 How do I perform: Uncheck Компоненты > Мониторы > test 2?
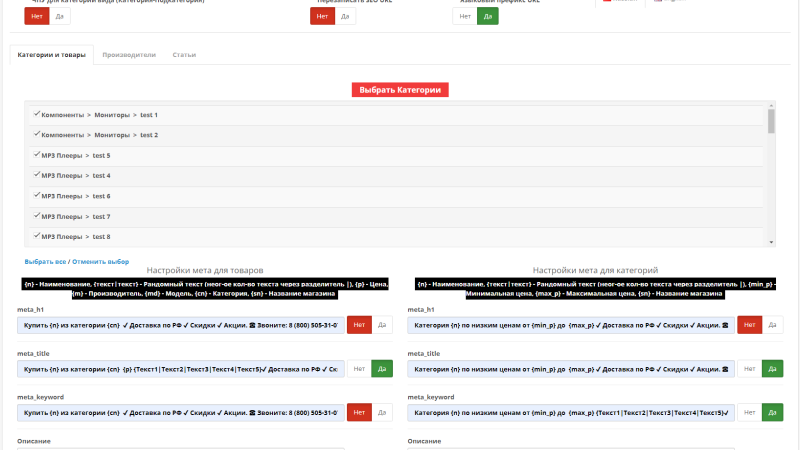(37, 134)
